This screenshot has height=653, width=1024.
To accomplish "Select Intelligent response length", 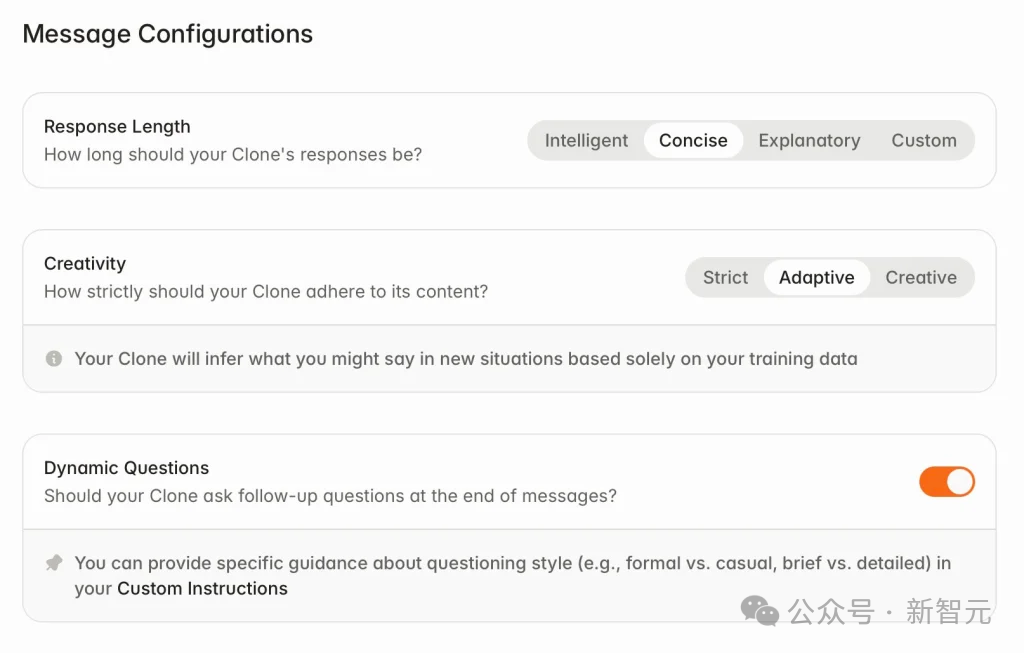I will tap(586, 140).
